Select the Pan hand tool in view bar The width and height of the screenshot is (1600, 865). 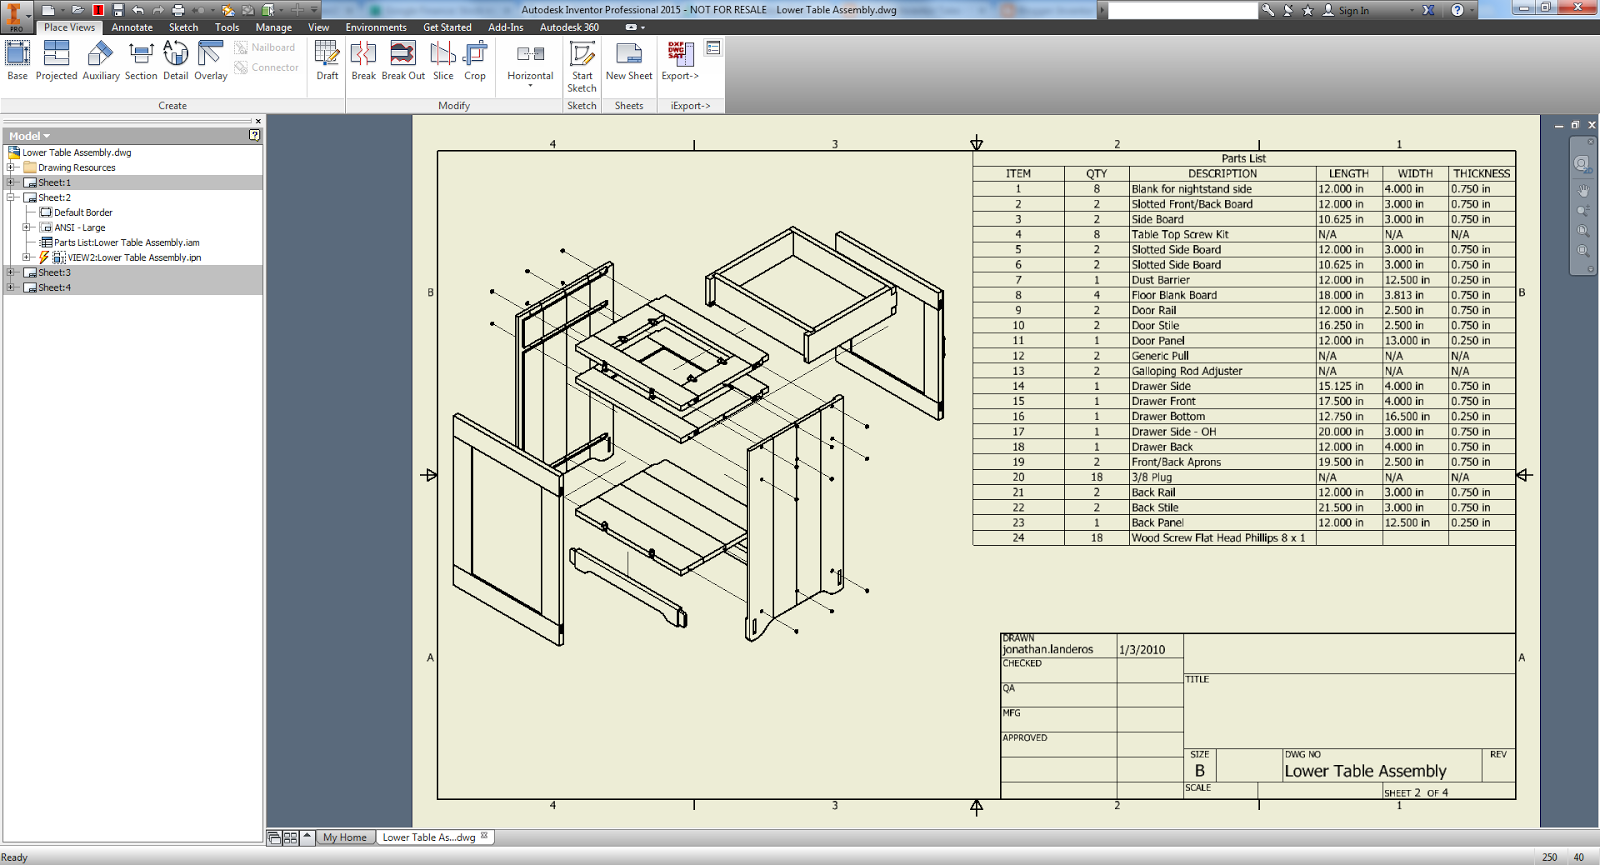[x=1583, y=190]
